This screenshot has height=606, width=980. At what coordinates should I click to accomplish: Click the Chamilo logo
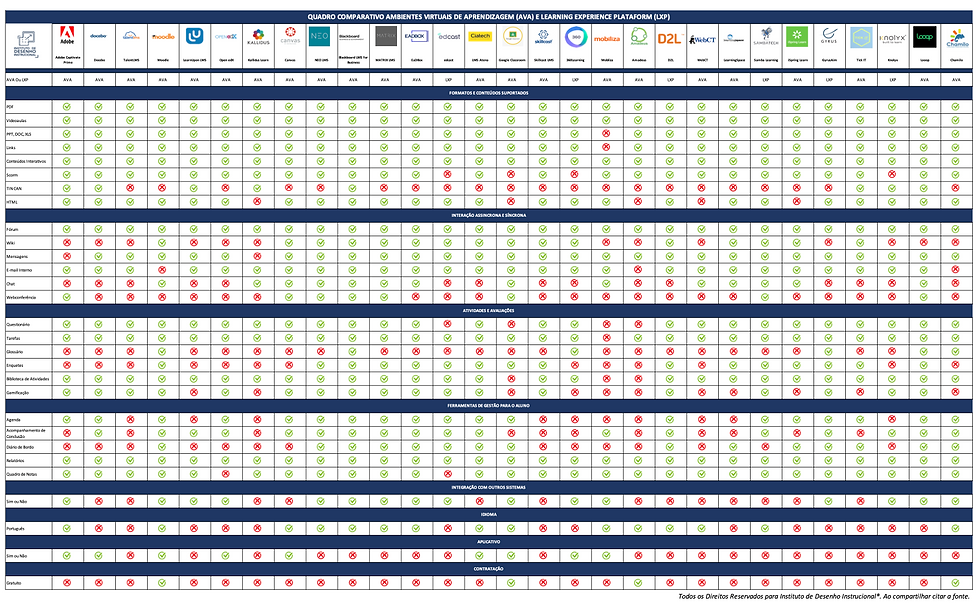957,37
